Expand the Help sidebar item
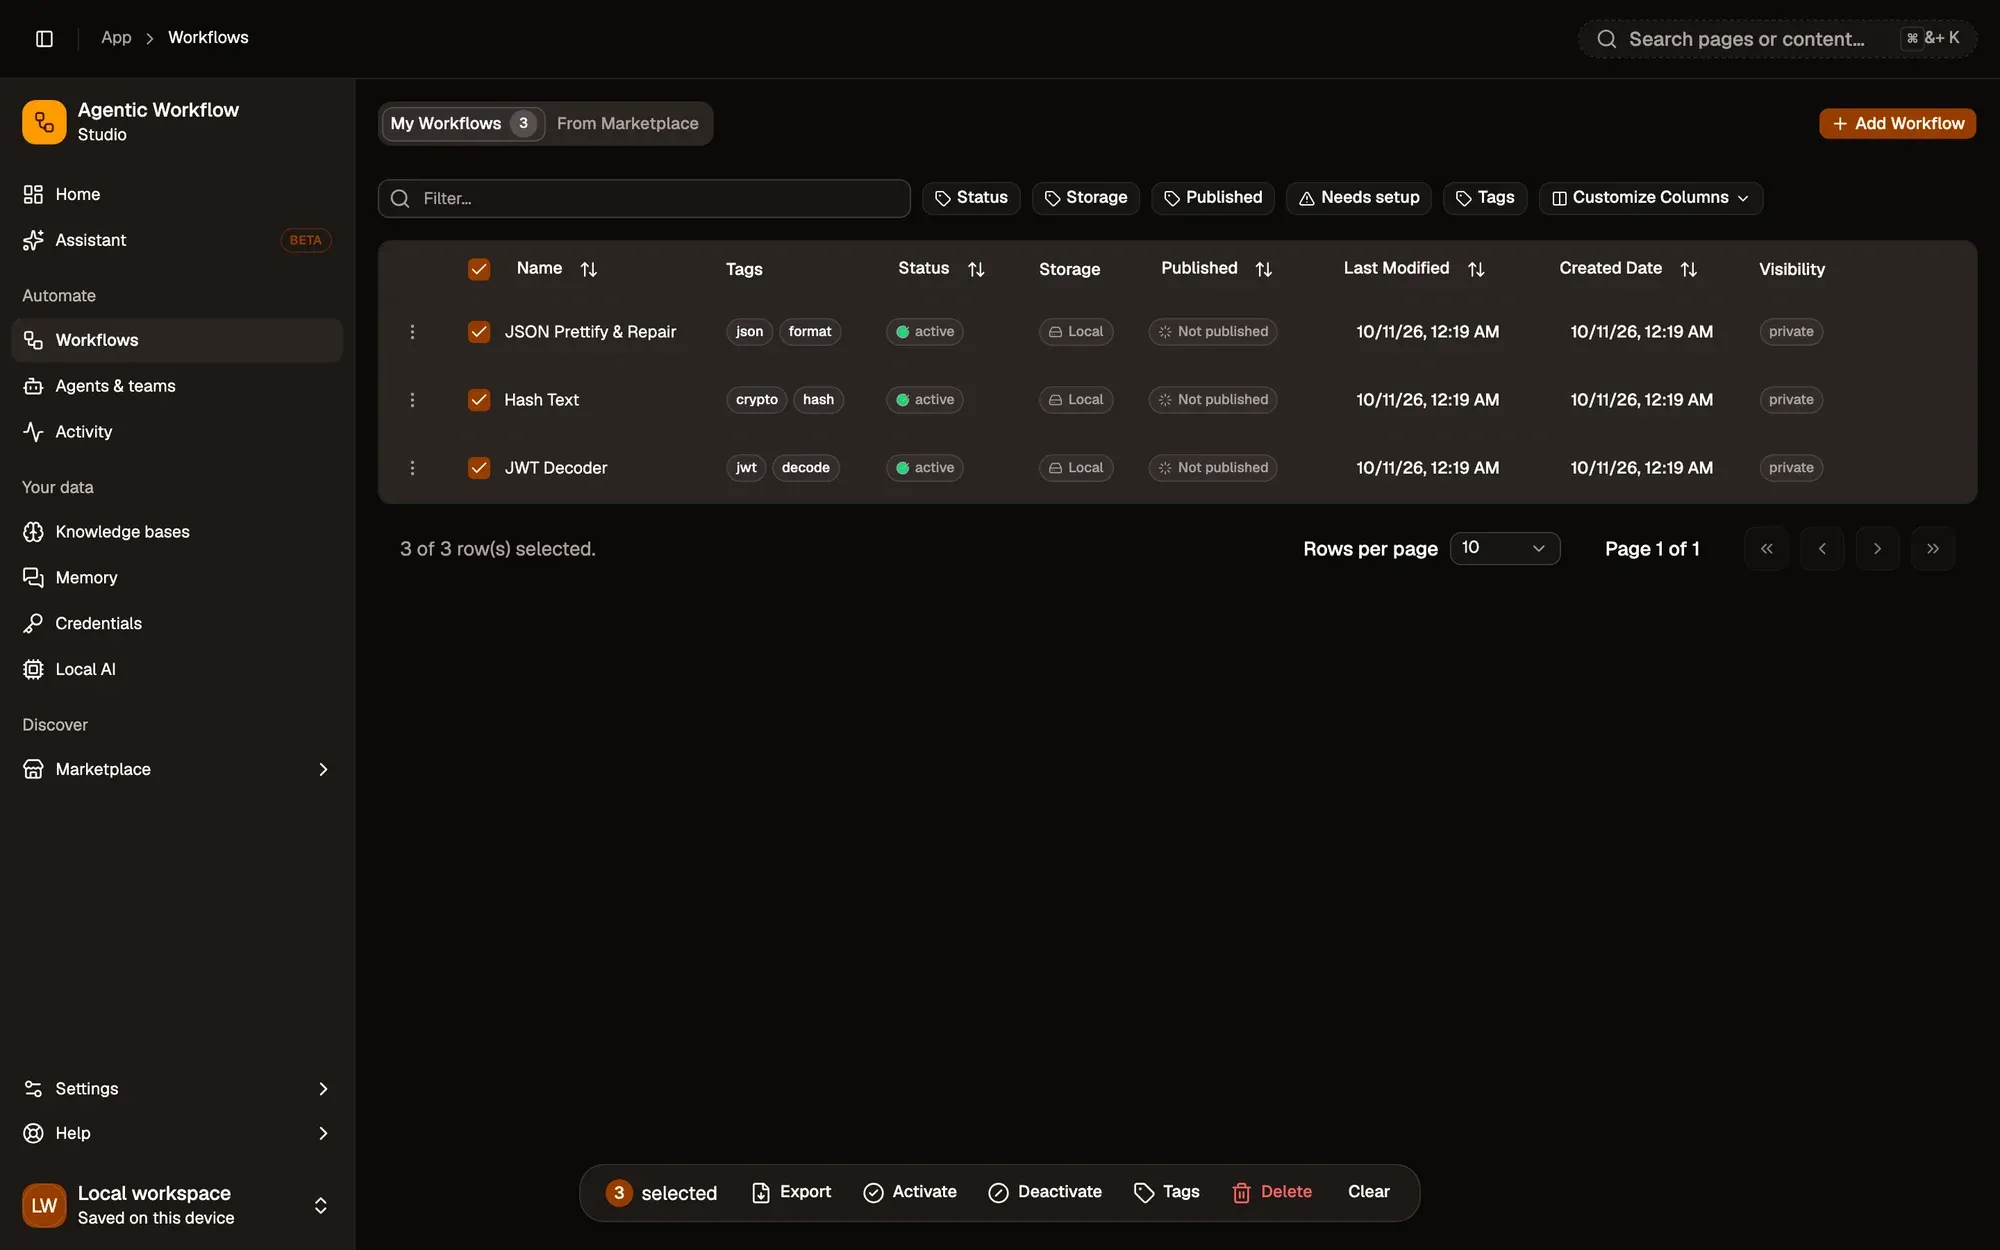 pyautogui.click(x=177, y=1134)
